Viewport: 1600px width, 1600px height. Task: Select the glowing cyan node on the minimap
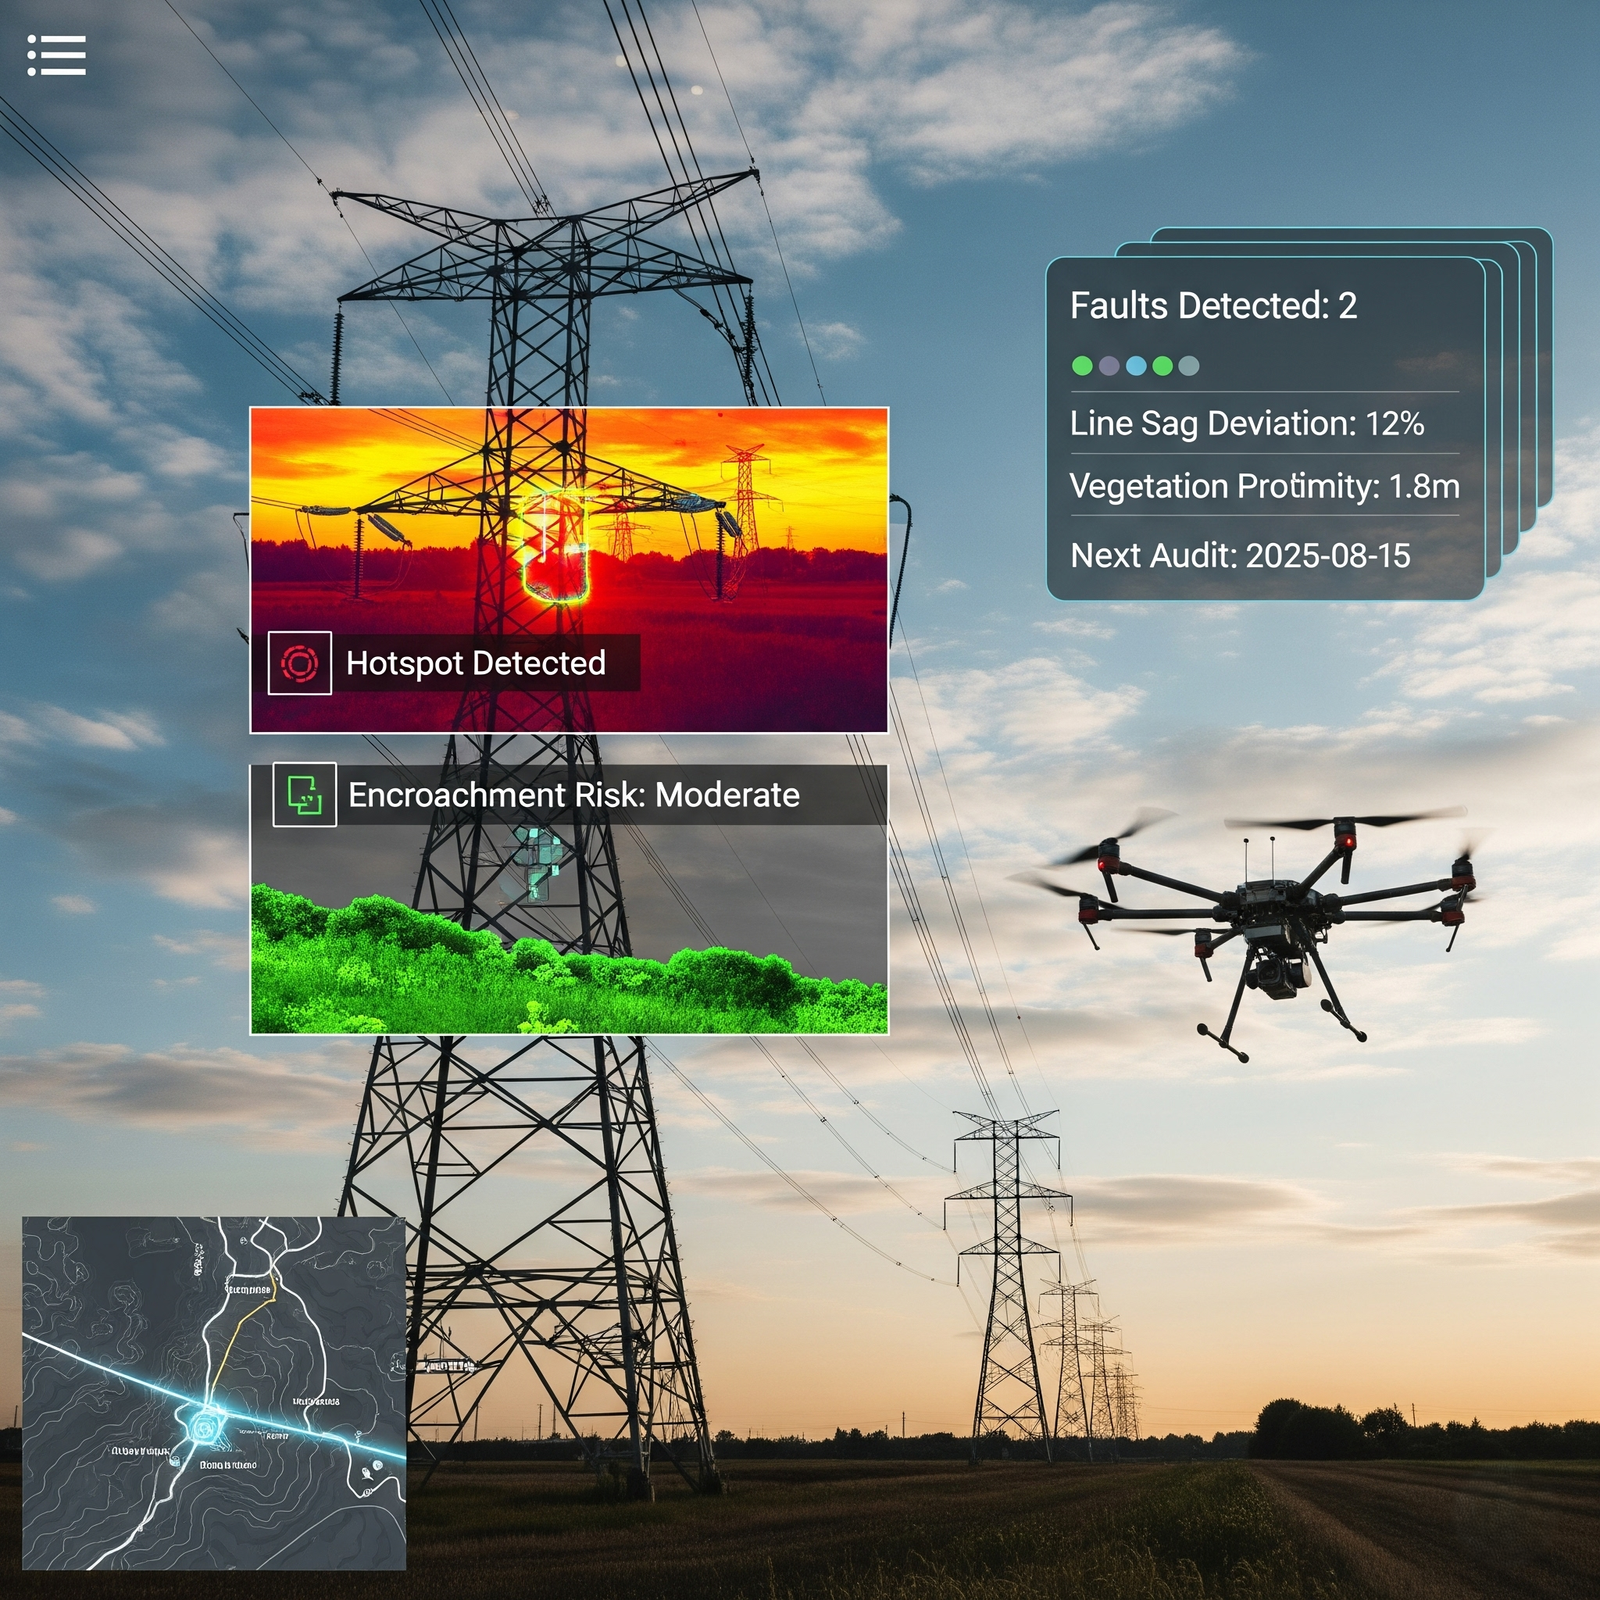point(207,1426)
